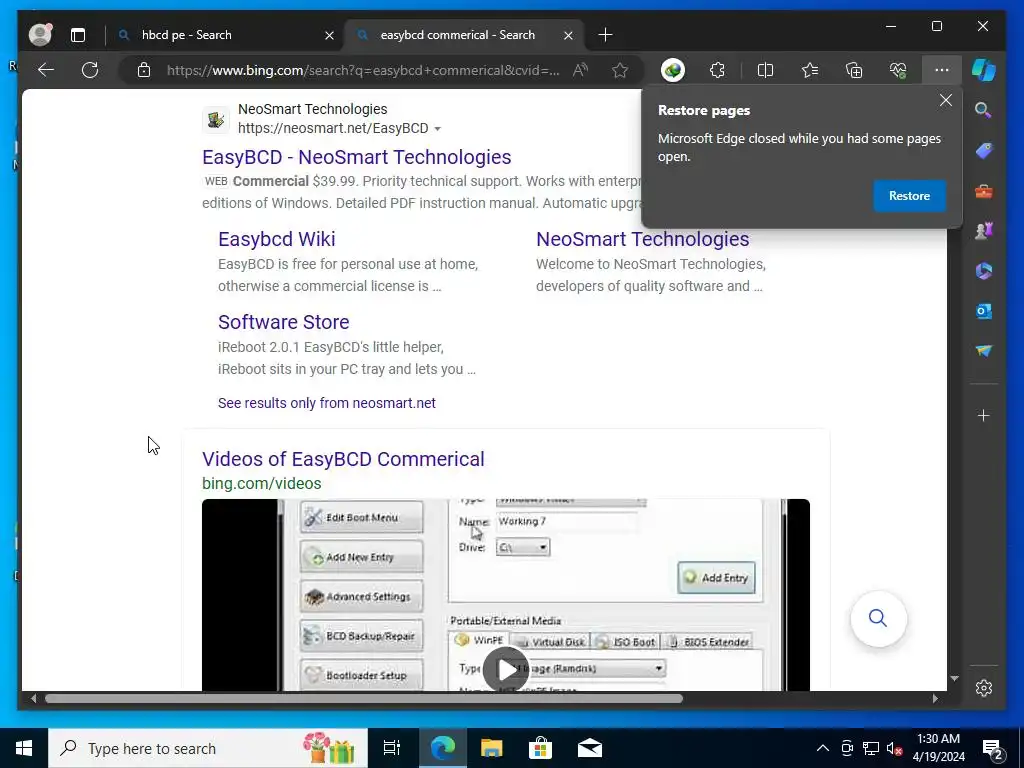This screenshot has width=1024, height=768.
Task: Click See results only from neosmart.net
Action: (327, 403)
